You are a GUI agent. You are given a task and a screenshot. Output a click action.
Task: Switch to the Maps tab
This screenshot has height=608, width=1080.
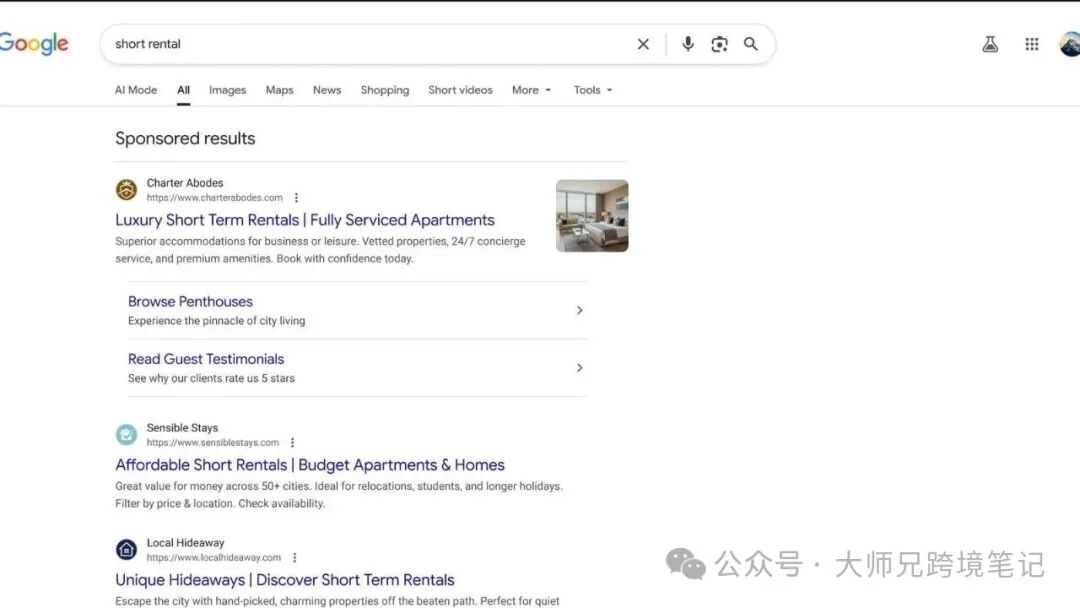[280, 90]
